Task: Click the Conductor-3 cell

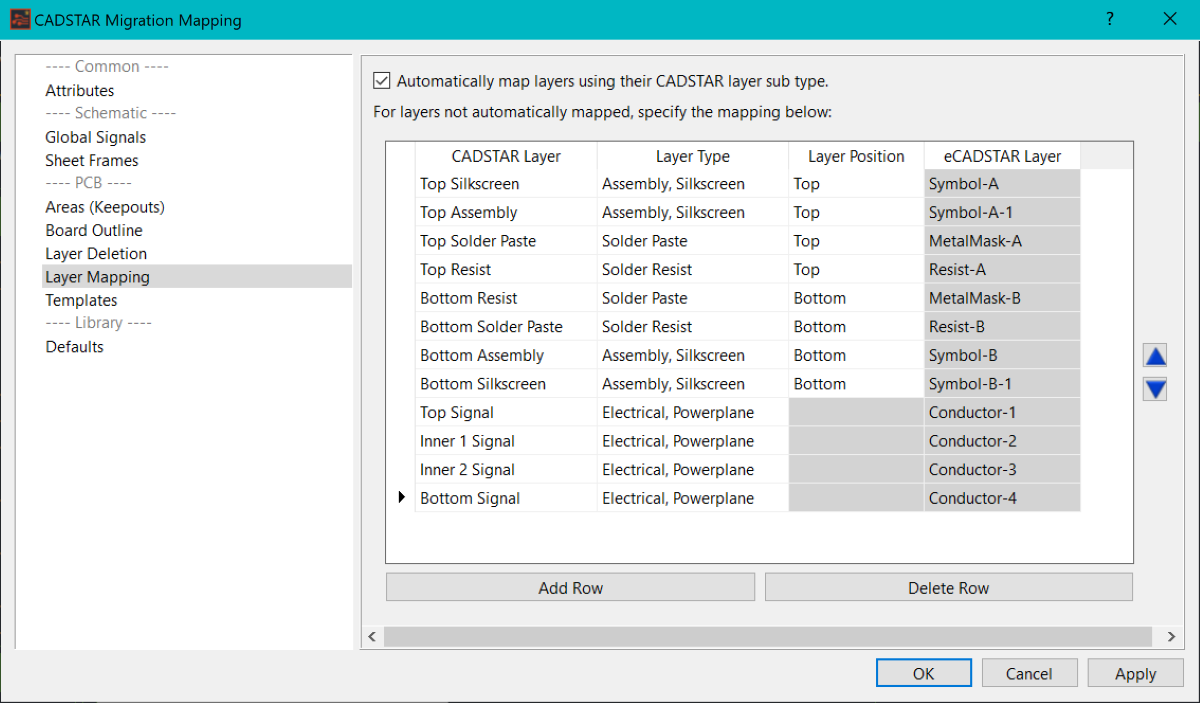Action: [1002, 469]
